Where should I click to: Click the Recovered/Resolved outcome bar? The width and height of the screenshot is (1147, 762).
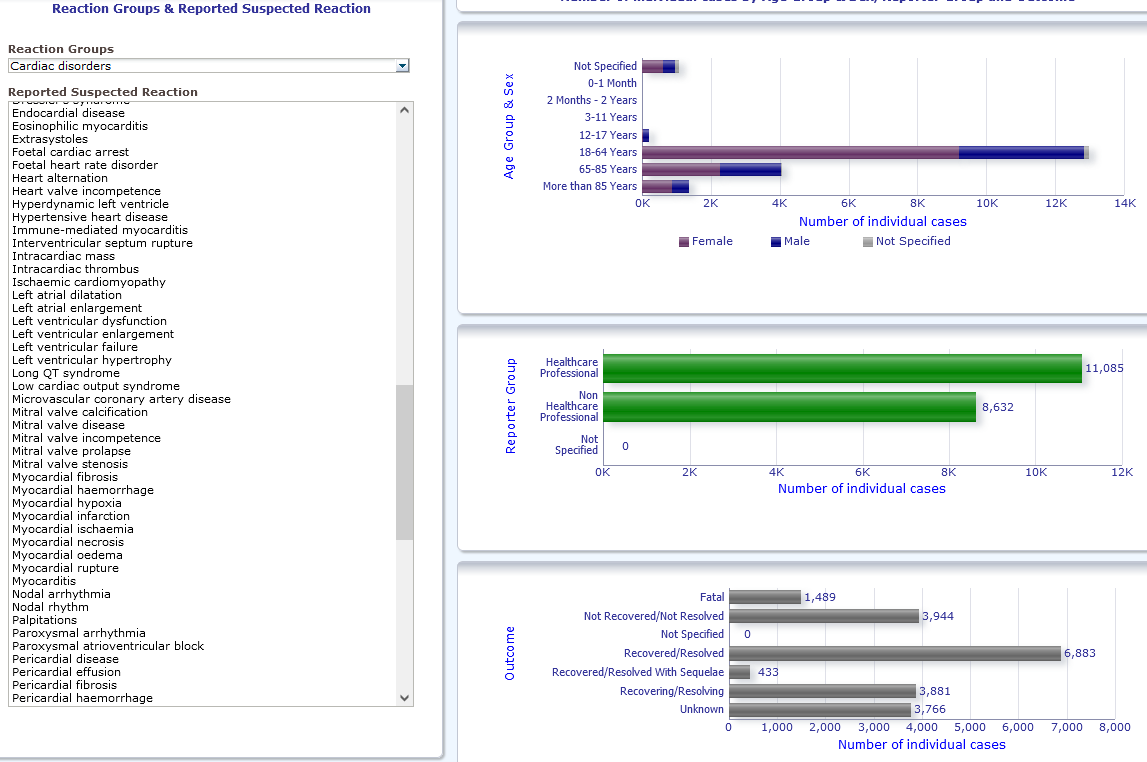[895, 654]
